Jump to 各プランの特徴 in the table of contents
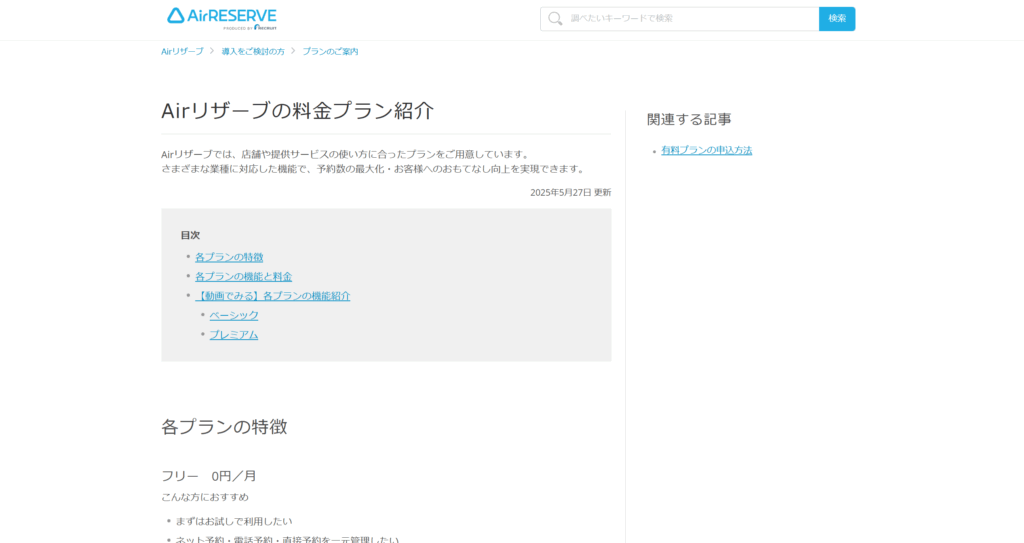This screenshot has width=1024, height=543. tap(229, 257)
